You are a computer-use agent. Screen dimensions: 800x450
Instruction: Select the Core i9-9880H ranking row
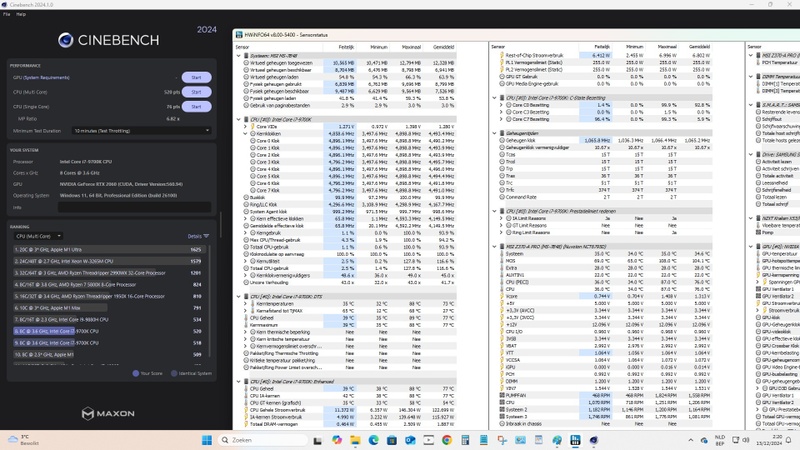click(109, 319)
